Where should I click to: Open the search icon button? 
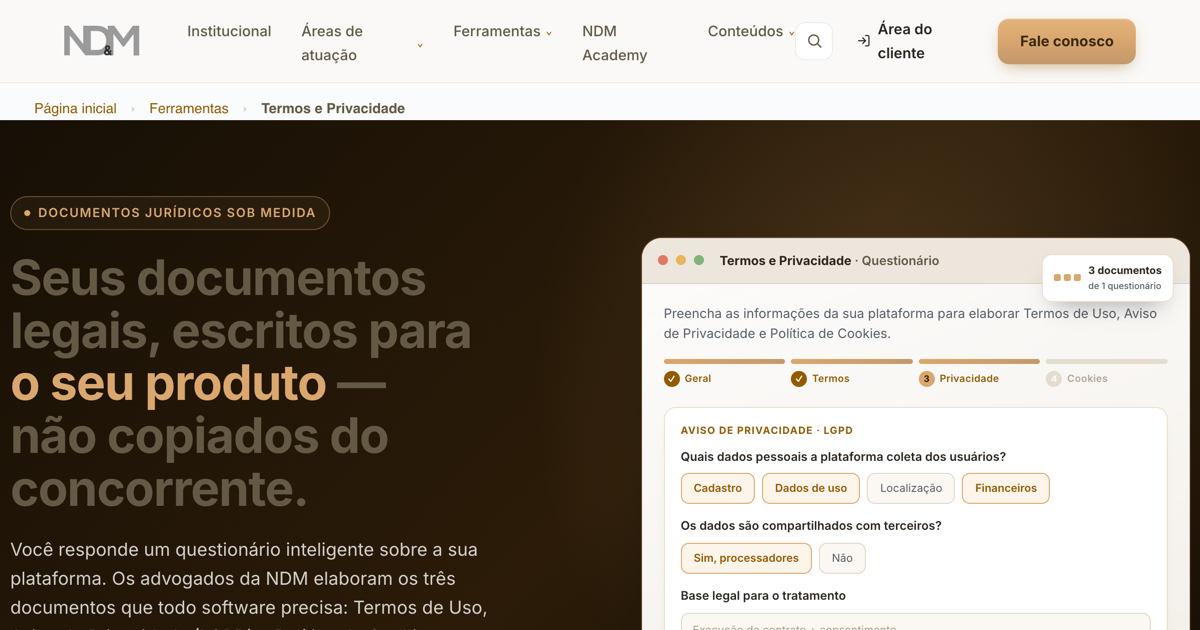[x=814, y=41]
